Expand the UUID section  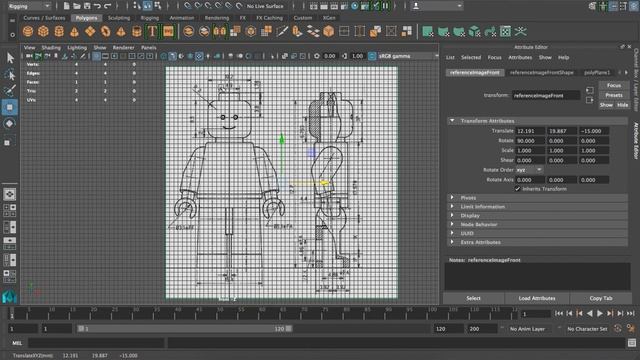(452, 233)
